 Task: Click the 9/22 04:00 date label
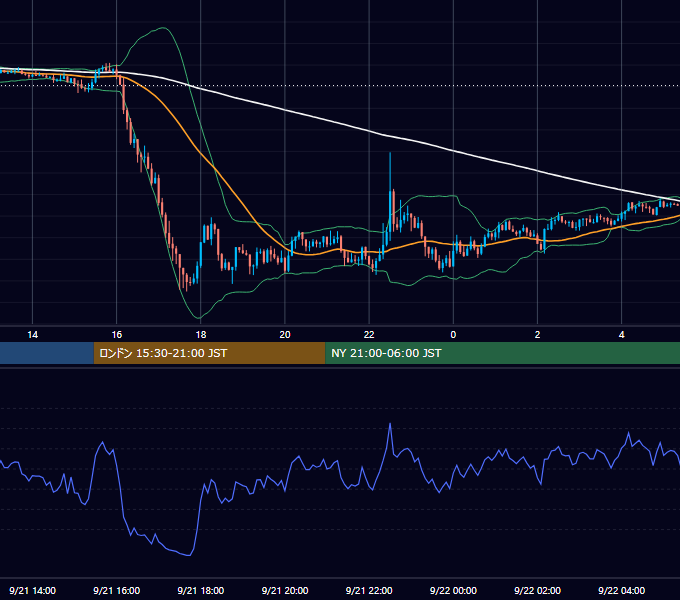[621, 590]
